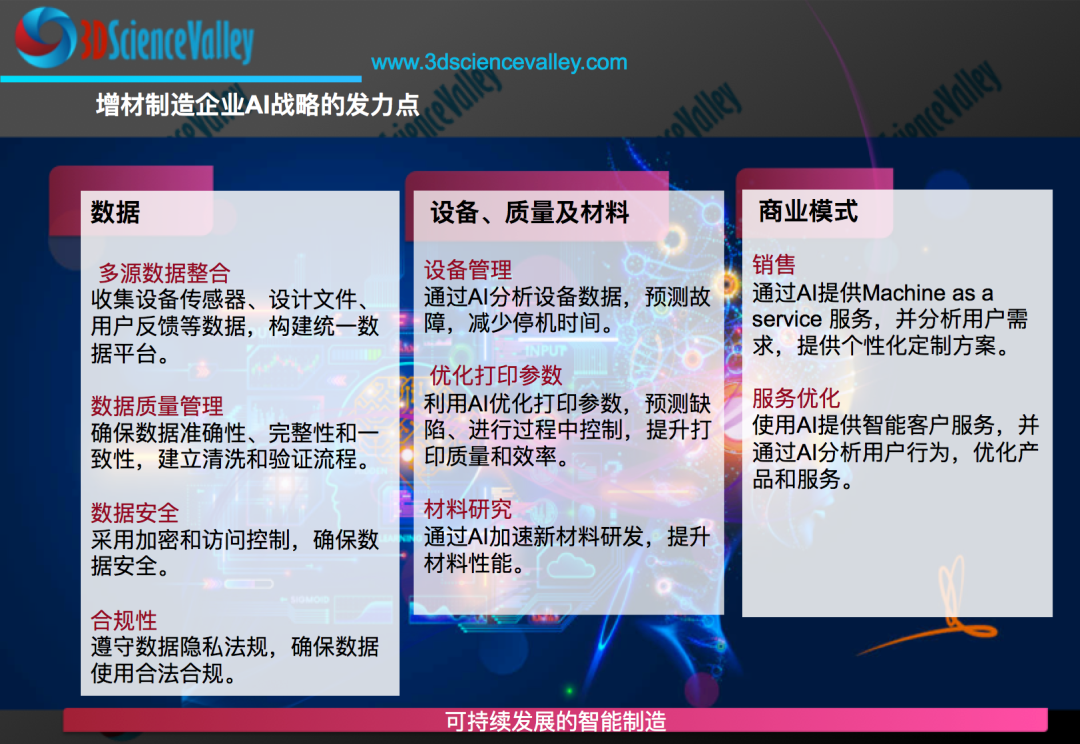Click the text 通过AI加速新材料研发，提升
The image size is (1080, 744).
pos(567,536)
